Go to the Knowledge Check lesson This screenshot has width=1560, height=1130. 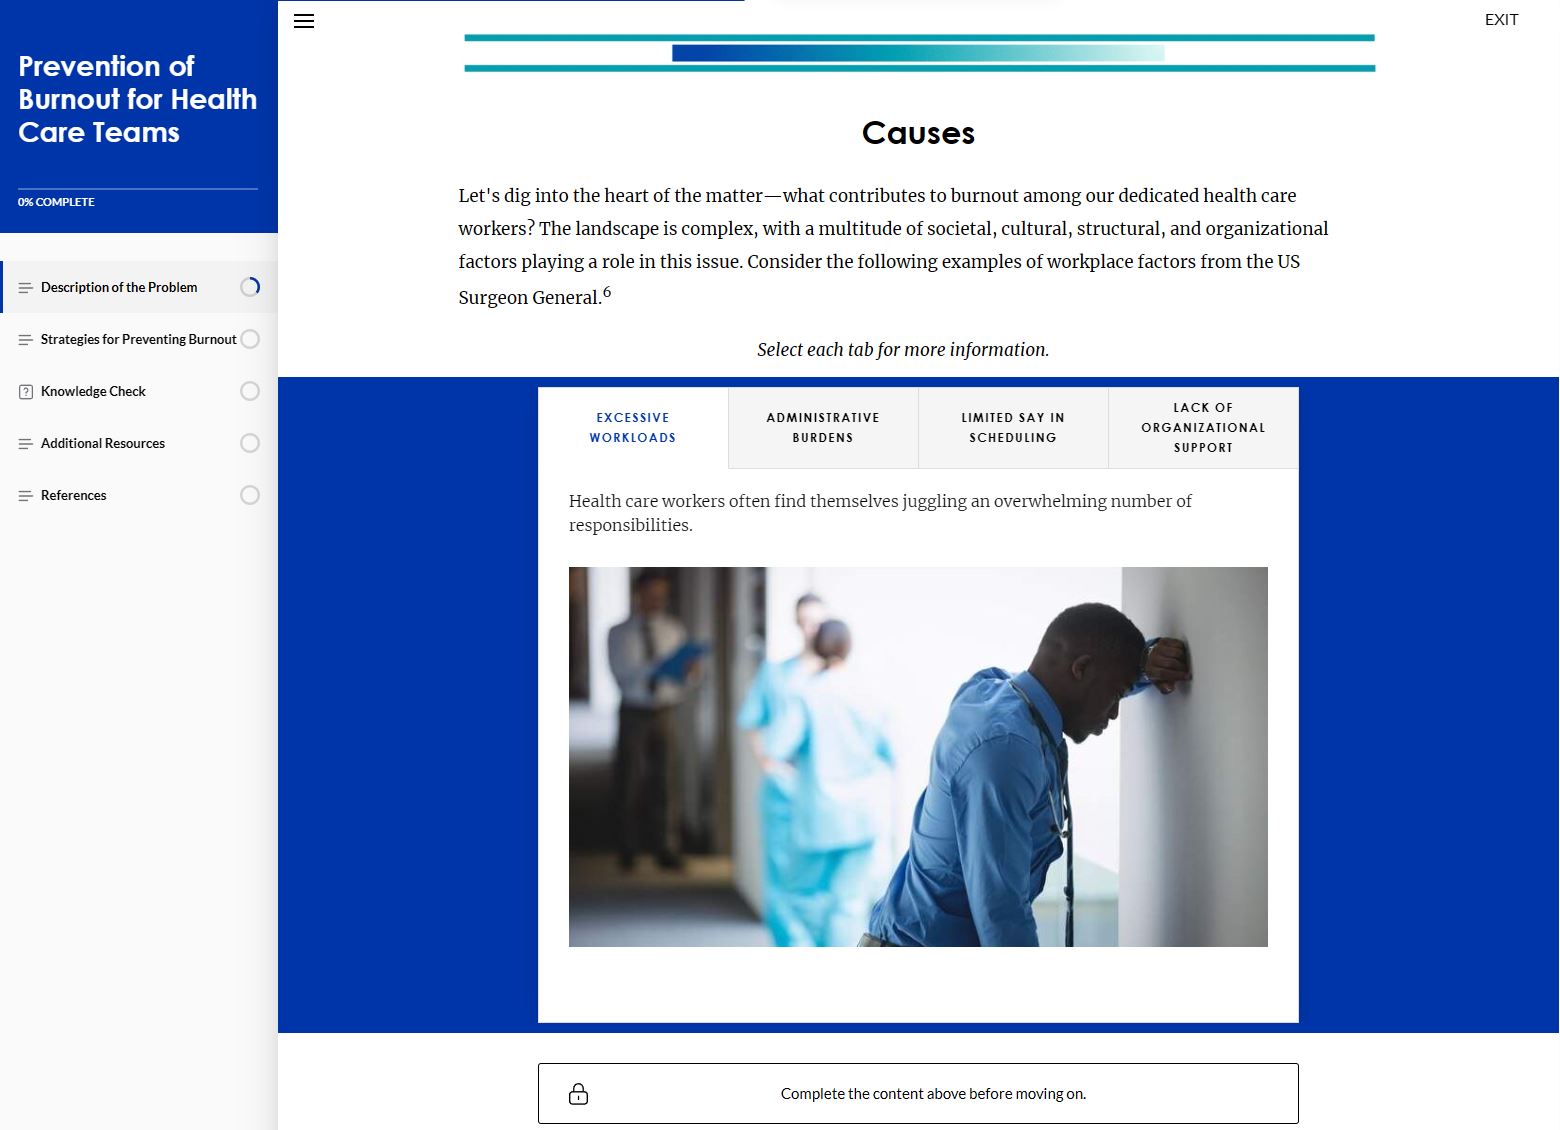[x=93, y=391]
